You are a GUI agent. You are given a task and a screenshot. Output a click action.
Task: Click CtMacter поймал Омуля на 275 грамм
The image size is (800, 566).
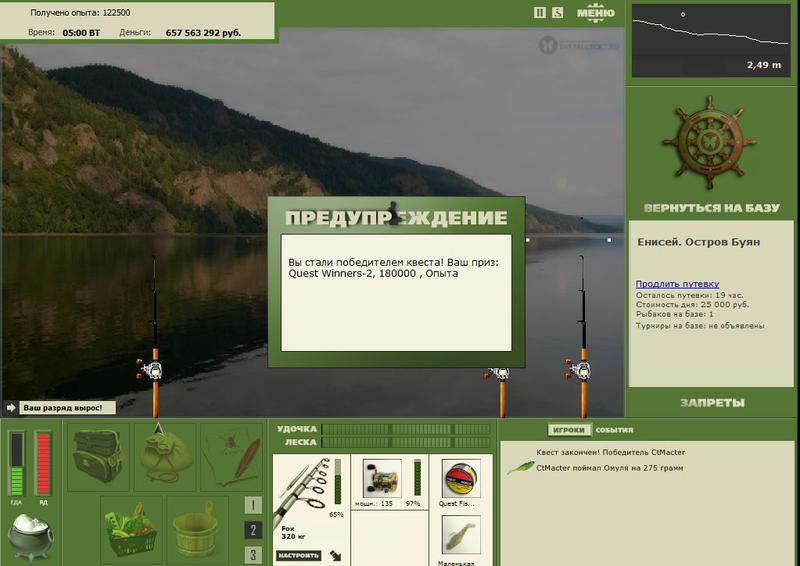click(x=609, y=467)
